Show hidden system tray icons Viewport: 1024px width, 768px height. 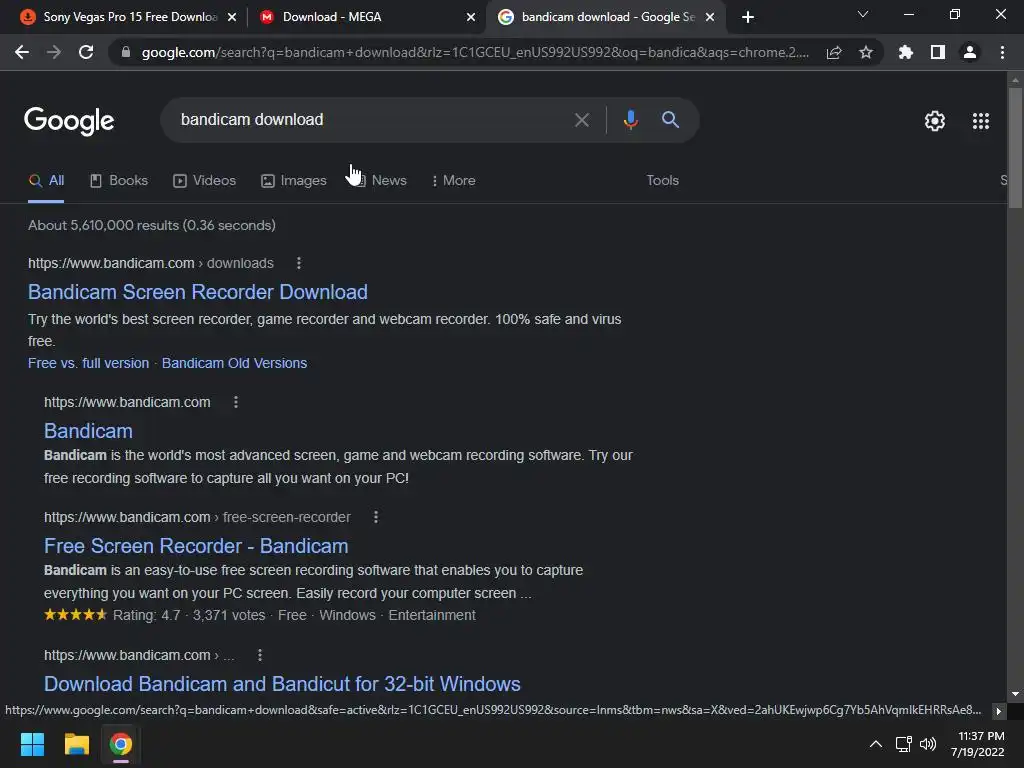point(876,744)
